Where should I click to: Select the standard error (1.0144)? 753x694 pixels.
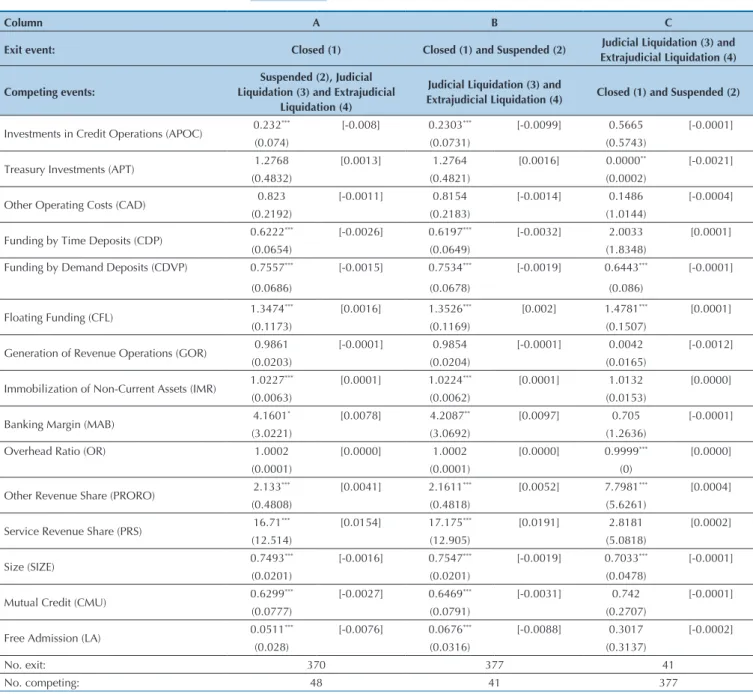click(x=626, y=214)
